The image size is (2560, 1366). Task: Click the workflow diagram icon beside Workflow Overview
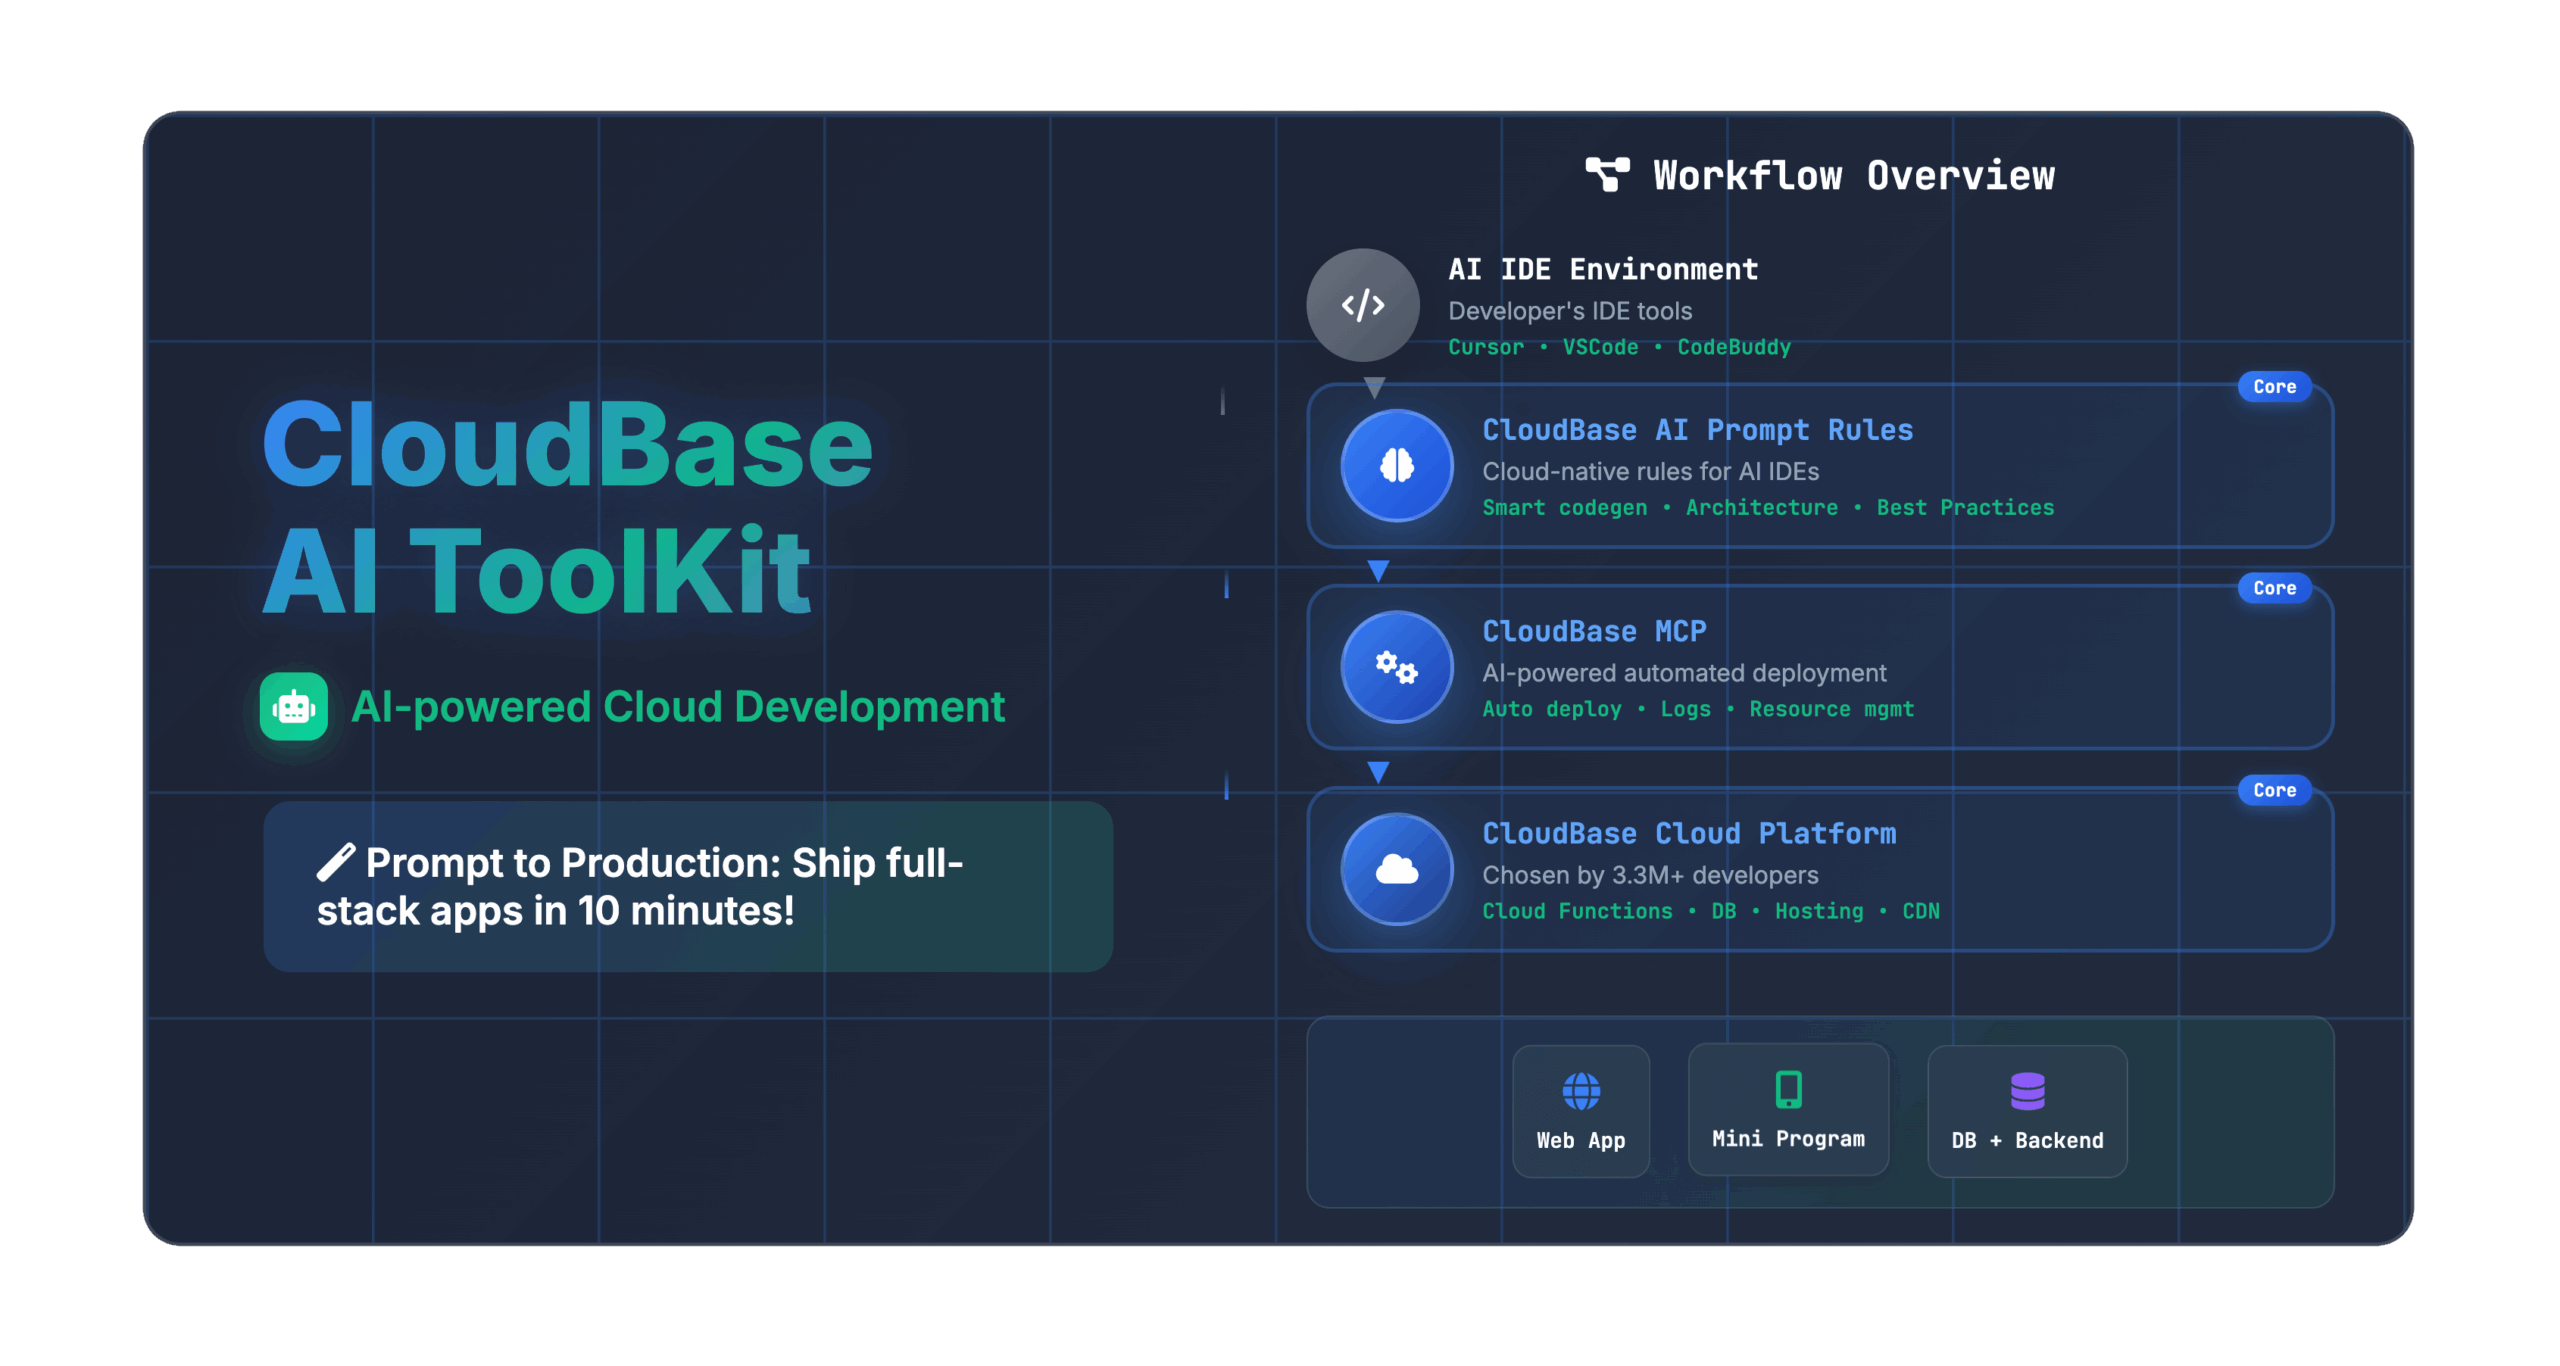tap(1607, 175)
